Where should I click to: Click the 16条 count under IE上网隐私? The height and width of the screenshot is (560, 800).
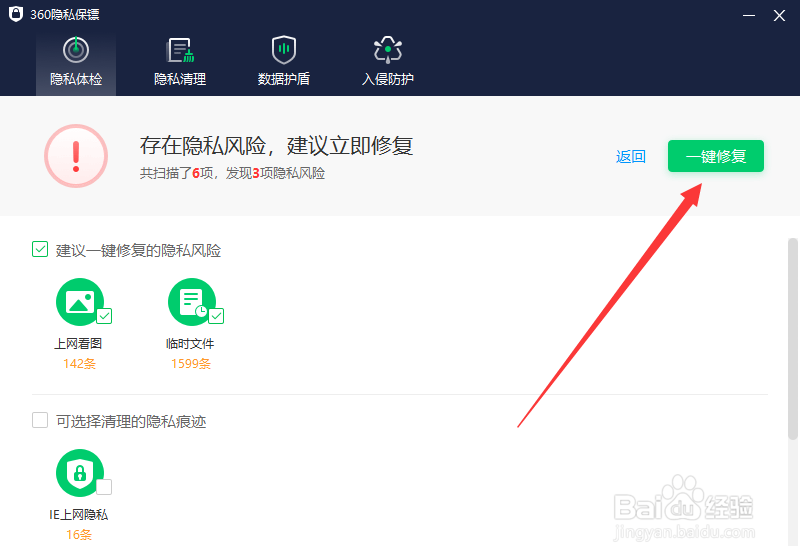(79, 534)
